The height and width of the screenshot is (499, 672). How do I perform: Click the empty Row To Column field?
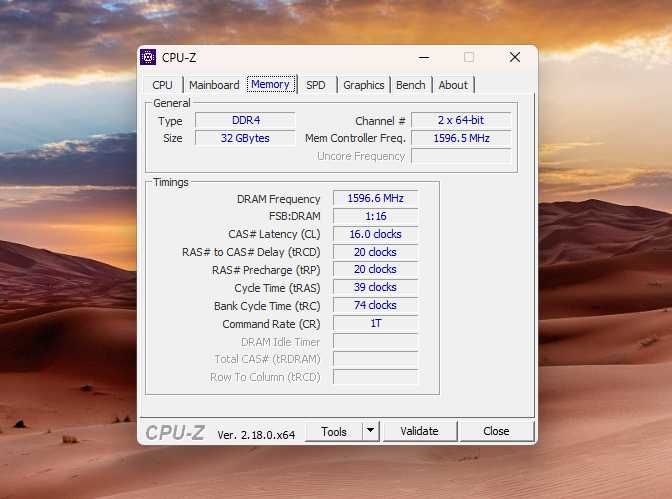click(x=375, y=377)
